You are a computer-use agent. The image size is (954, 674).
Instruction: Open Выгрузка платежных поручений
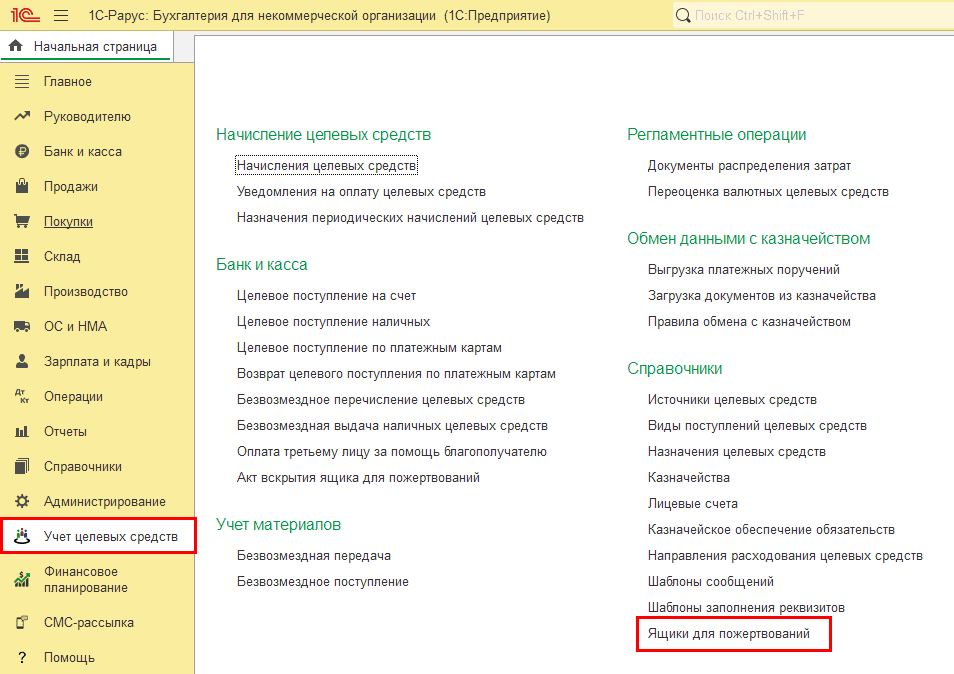pos(743,269)
